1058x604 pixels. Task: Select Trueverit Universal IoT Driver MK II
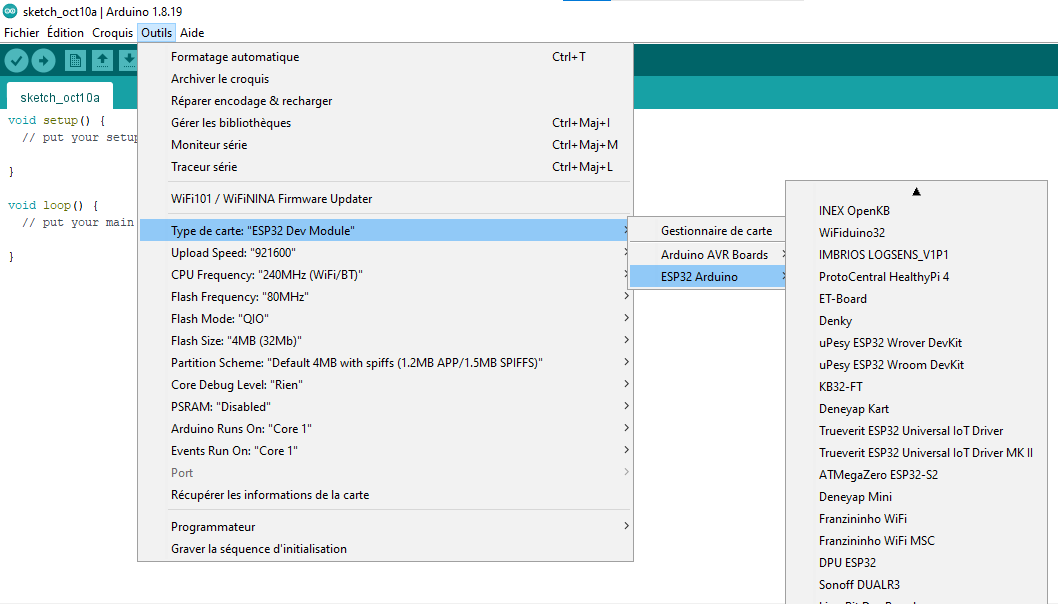tap(916, 453)
